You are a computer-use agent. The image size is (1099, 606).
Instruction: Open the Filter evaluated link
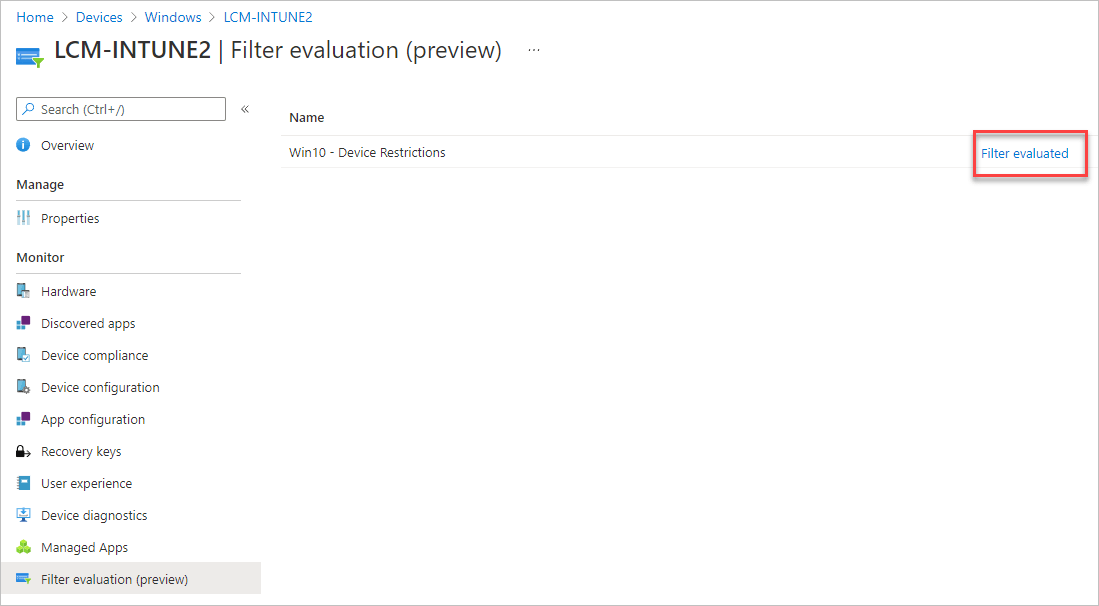tap(1024, 153)
